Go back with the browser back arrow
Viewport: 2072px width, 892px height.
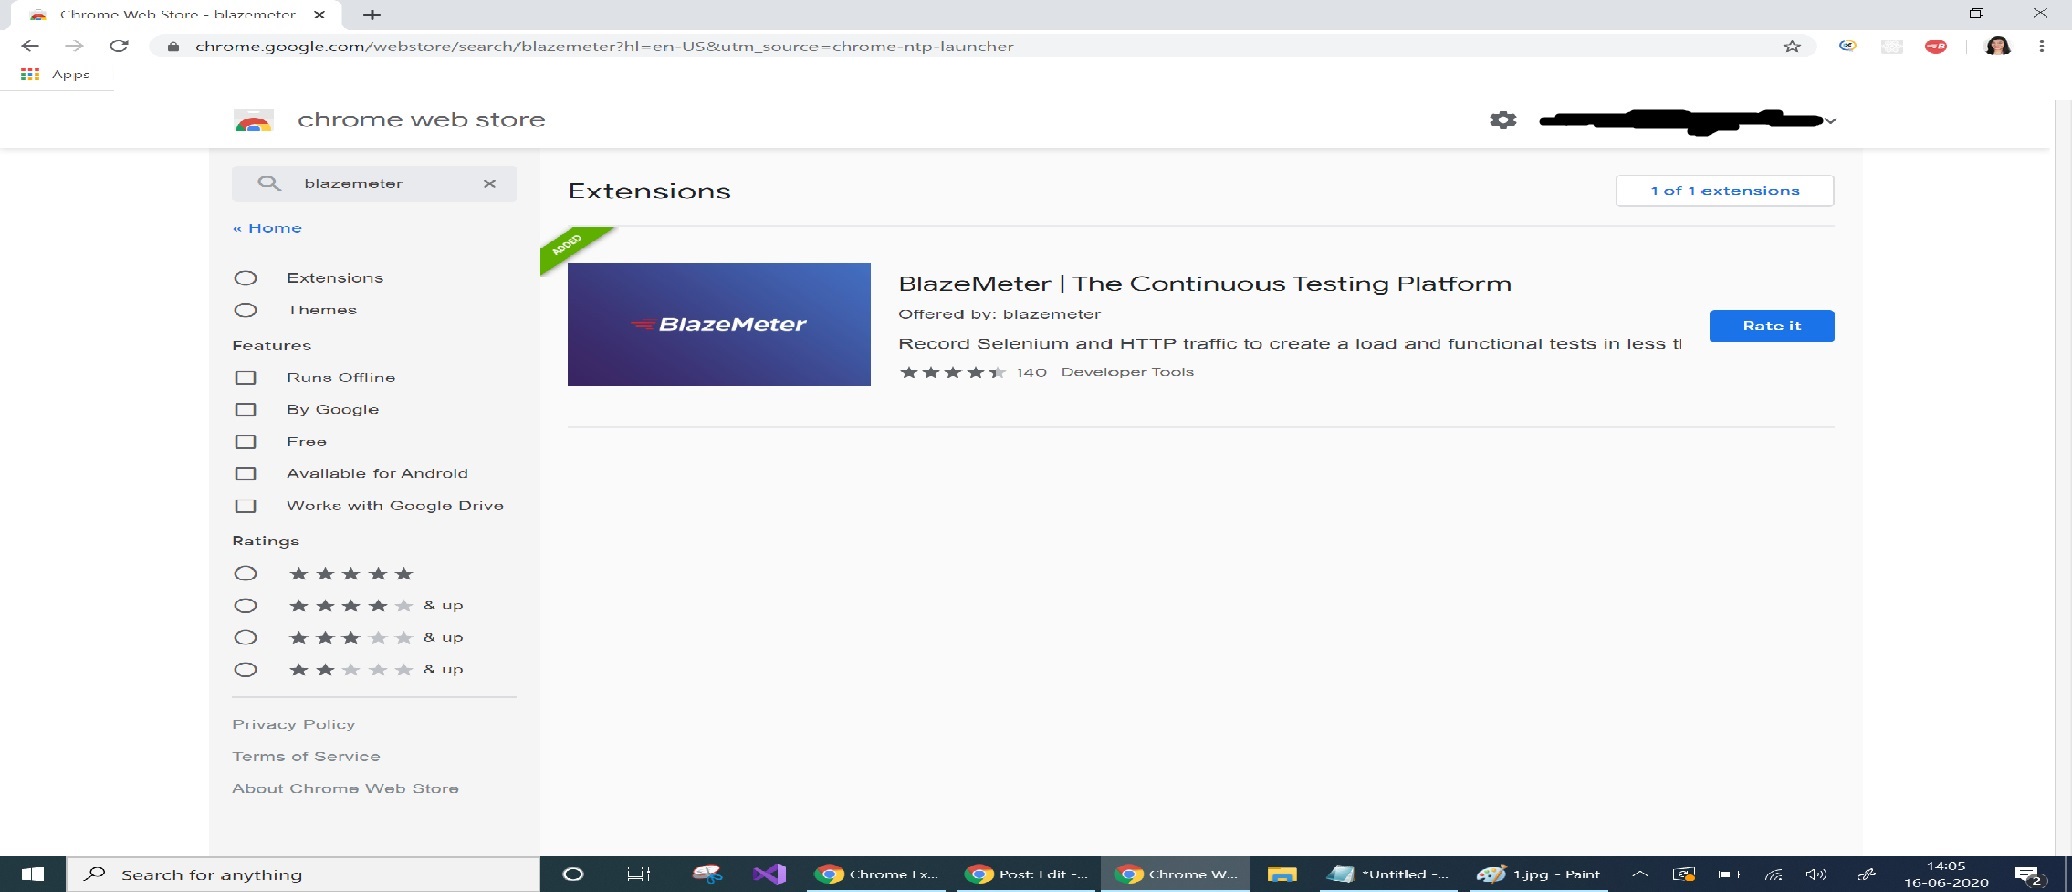tap(30, 46)
